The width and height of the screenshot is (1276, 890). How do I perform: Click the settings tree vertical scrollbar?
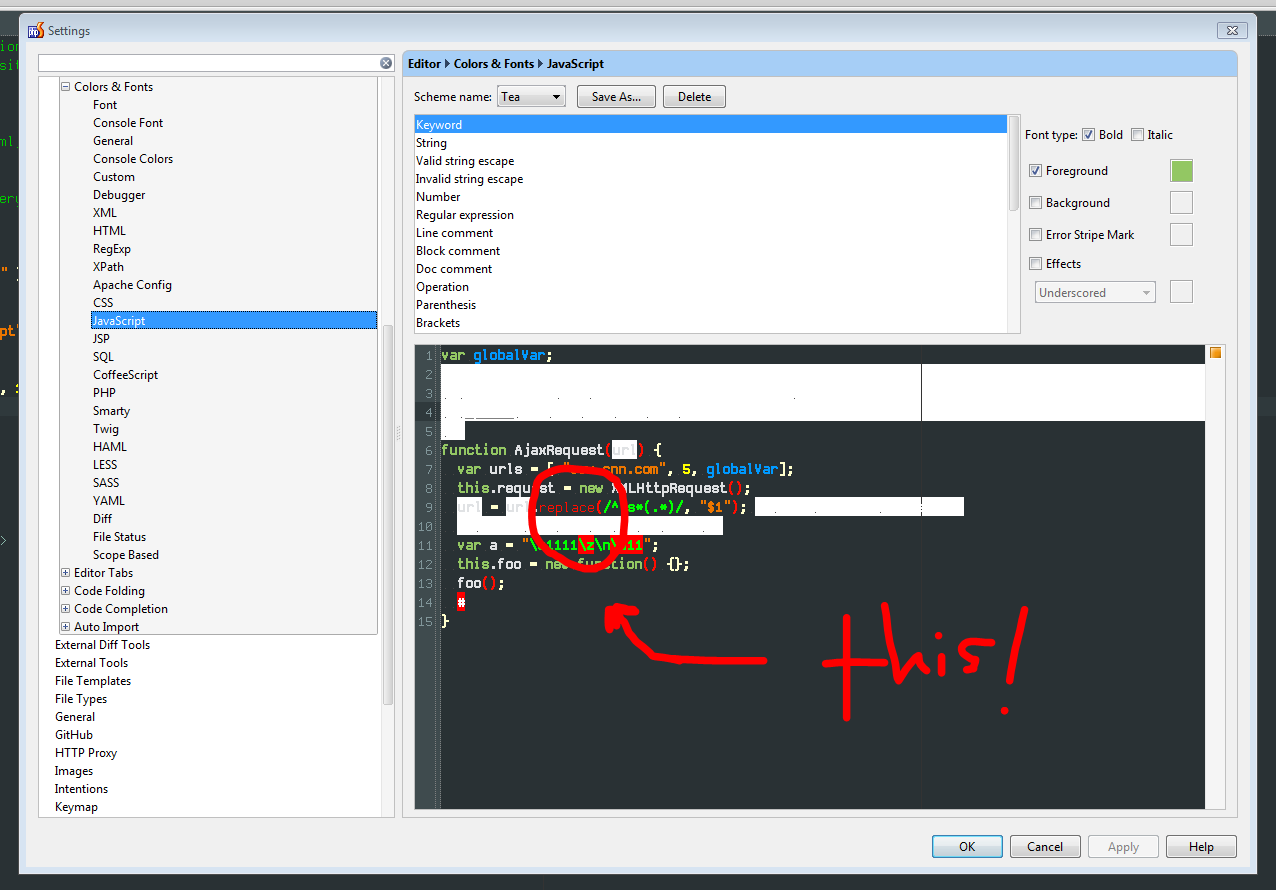[x=388, y=515]
